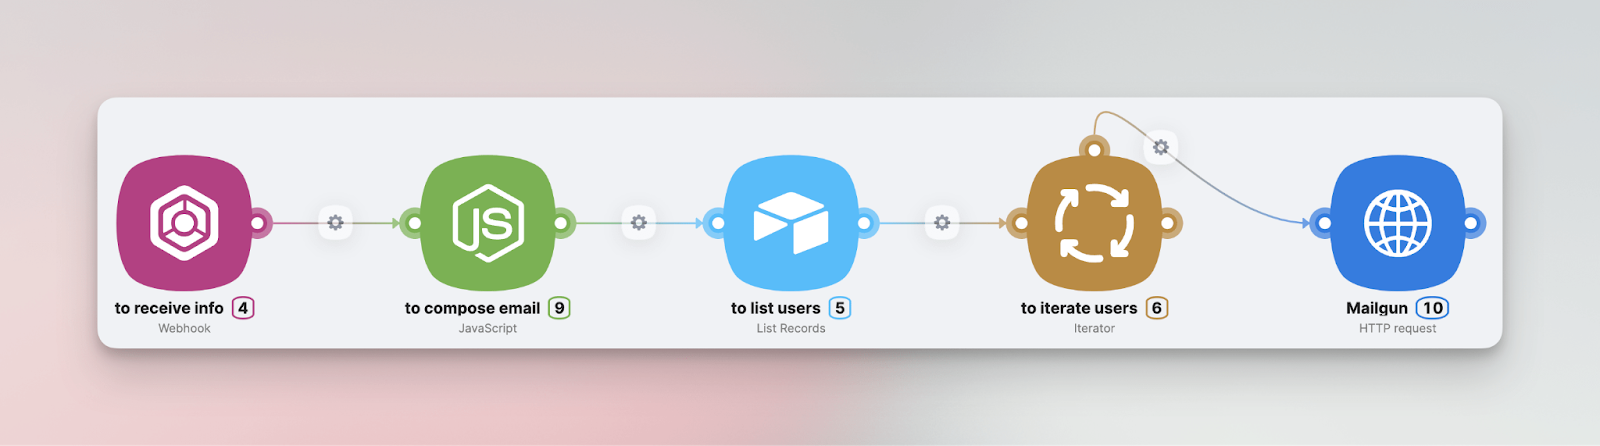Click the Iterator node top output connector
The width and height of the screenshot is (1600, 446).
(x=1094, y=150)
